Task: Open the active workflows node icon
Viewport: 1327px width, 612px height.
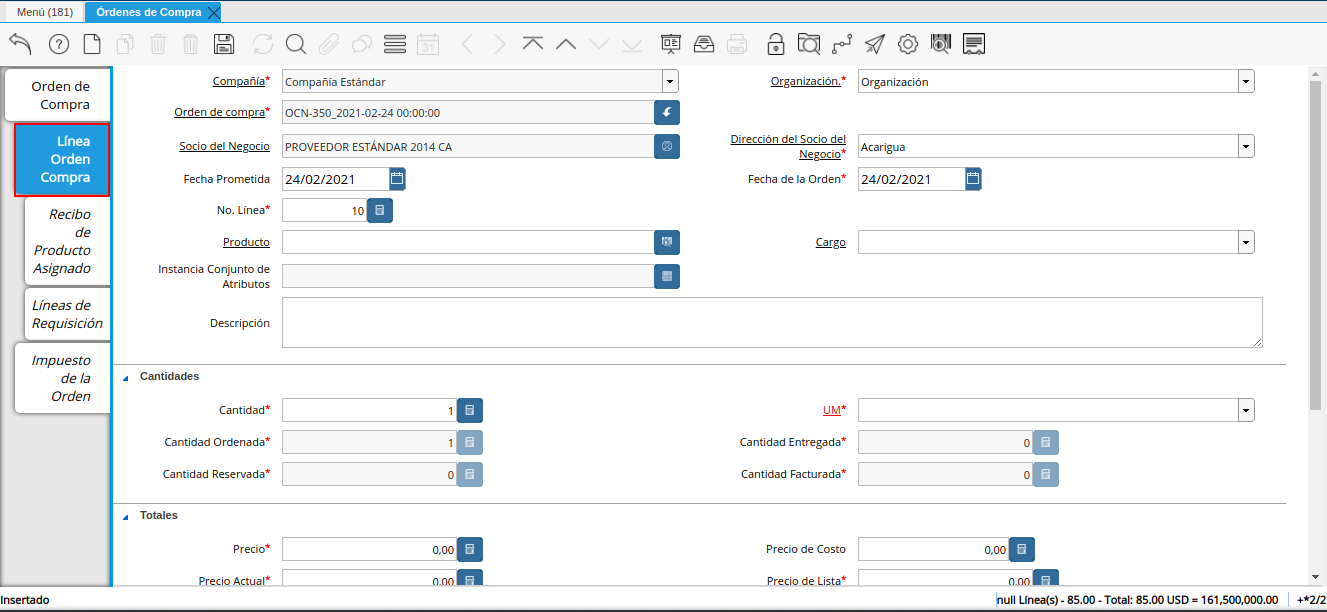Action: pos(842,44)
